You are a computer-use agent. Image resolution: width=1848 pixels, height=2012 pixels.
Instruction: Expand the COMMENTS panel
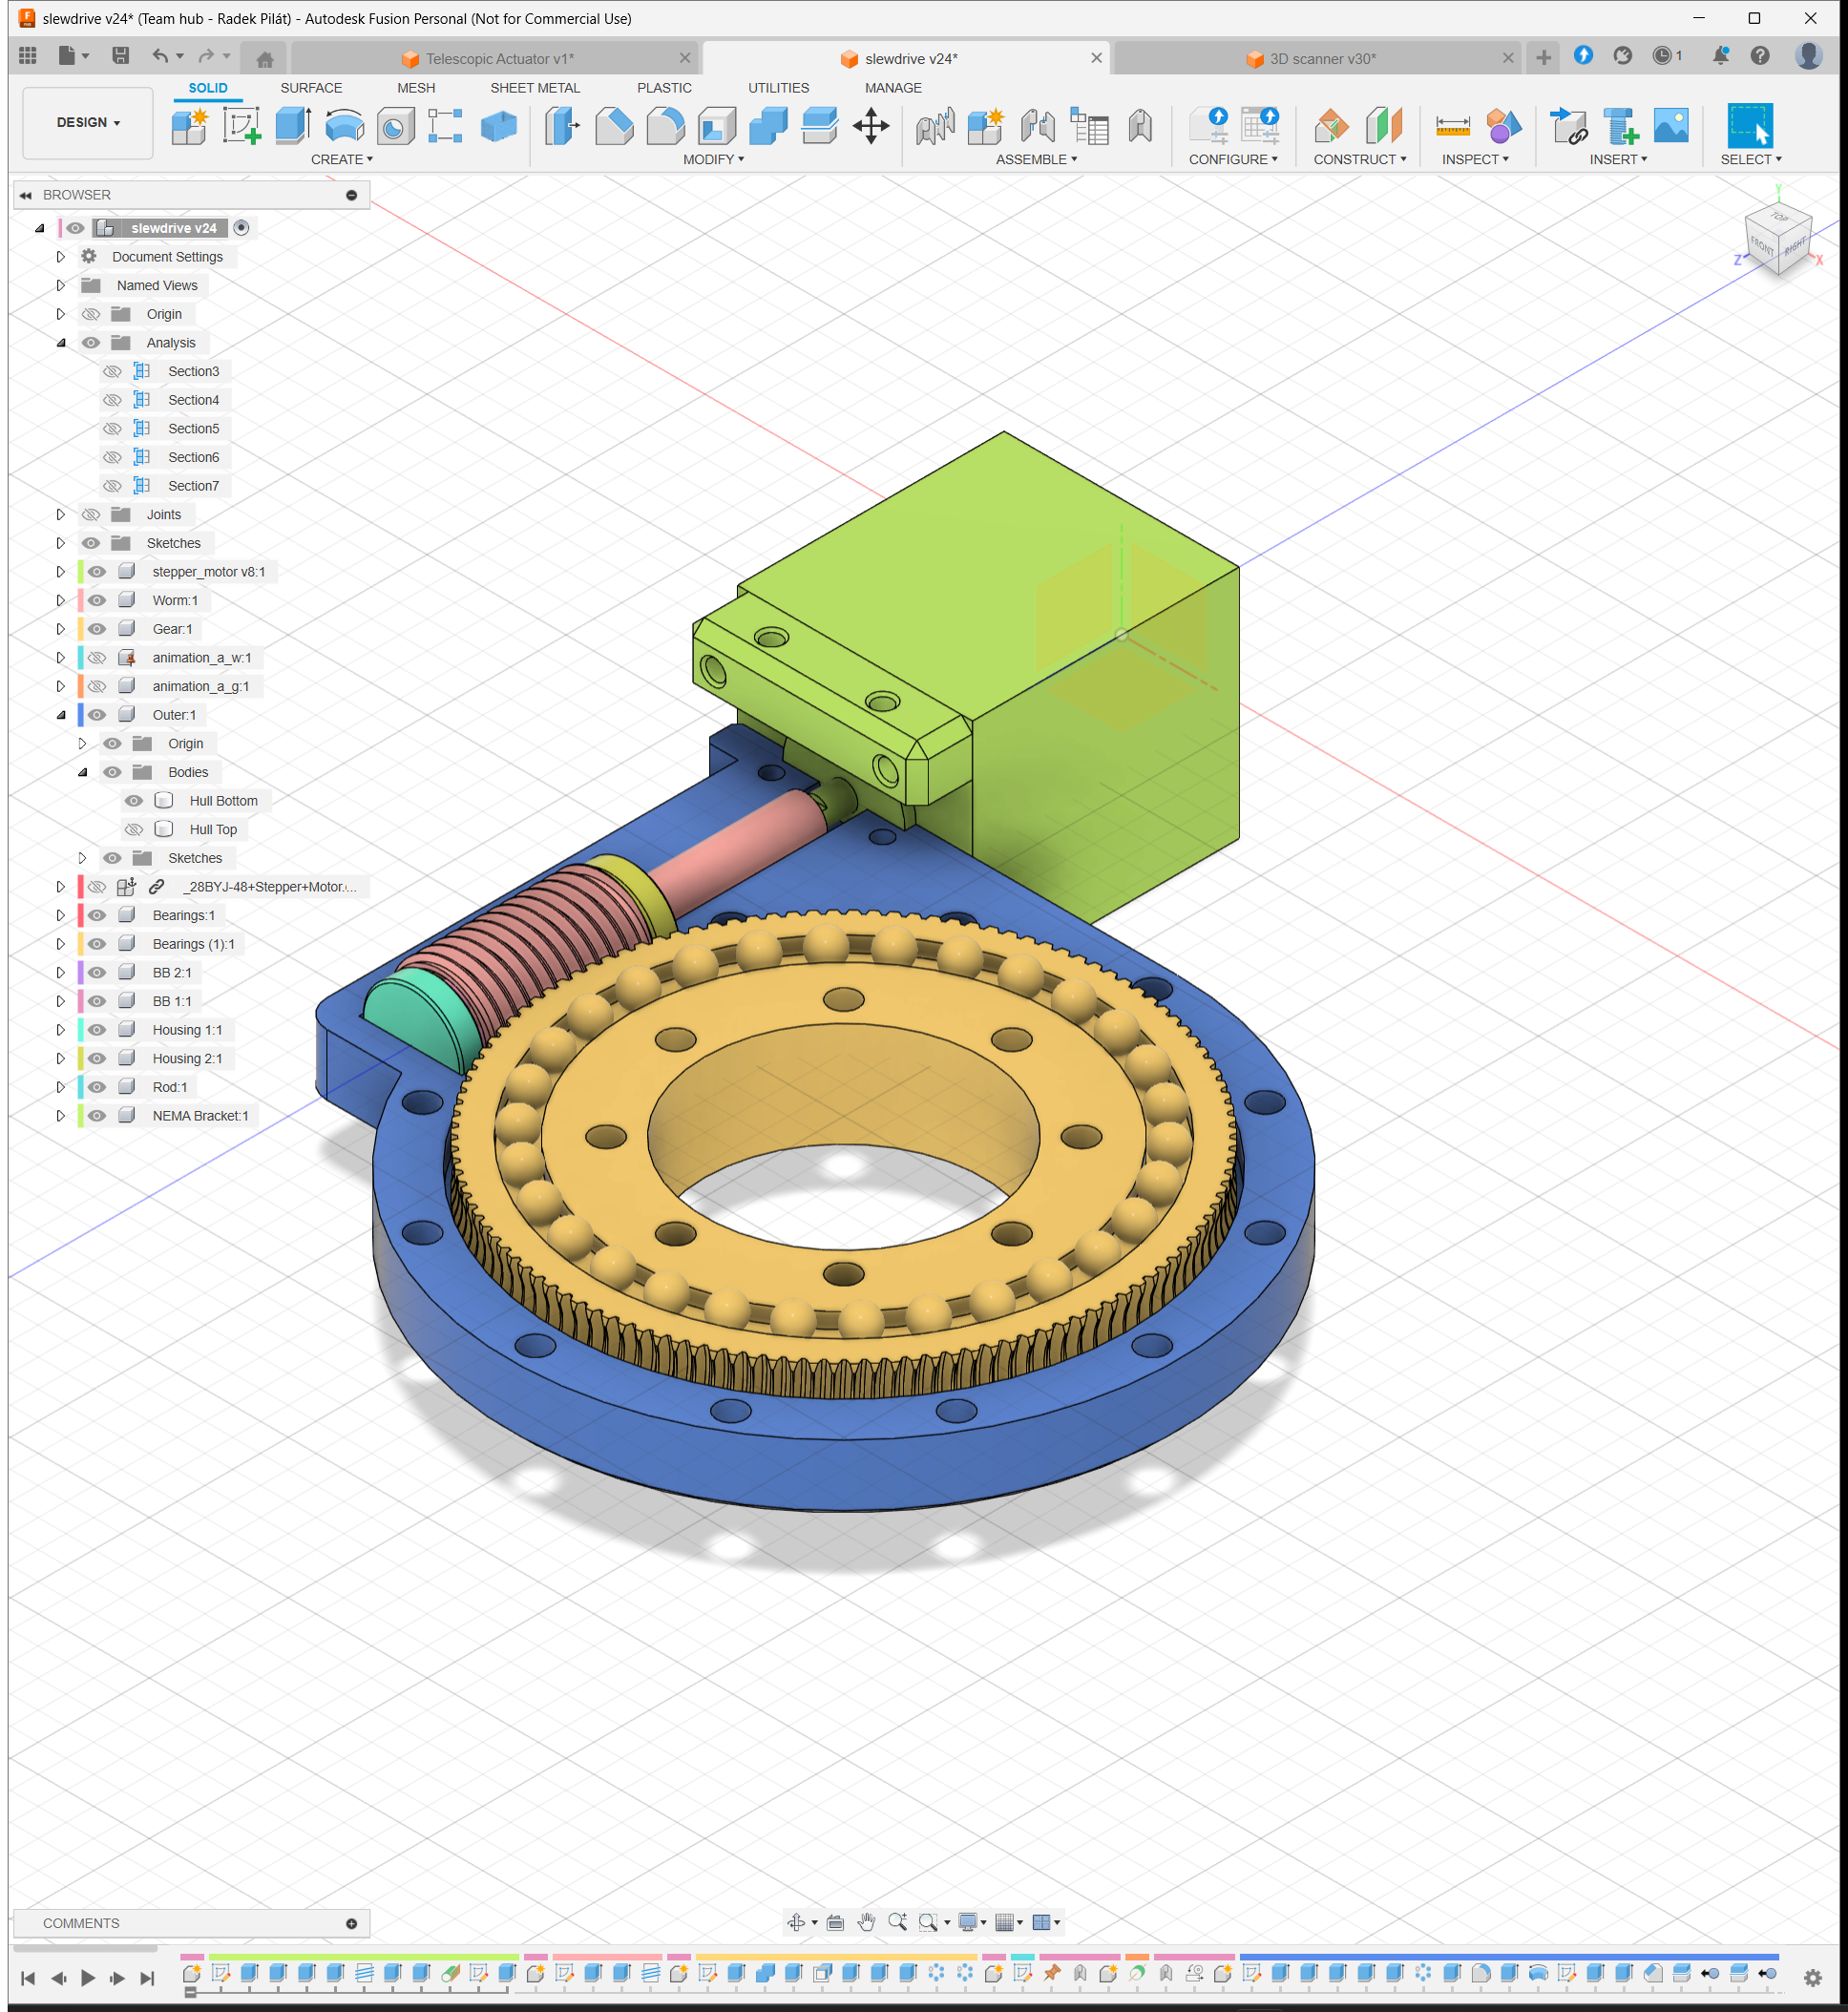pyautogui.click(x=351, y=1923)
